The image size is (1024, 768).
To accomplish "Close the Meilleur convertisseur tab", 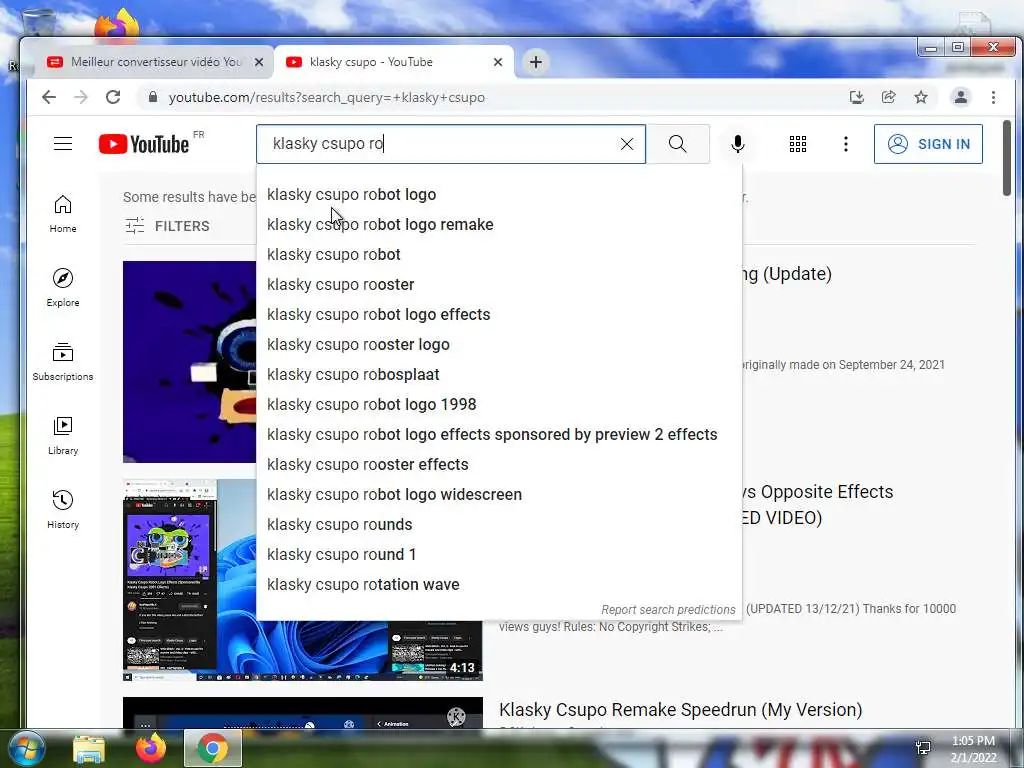I will pos(259,62).
